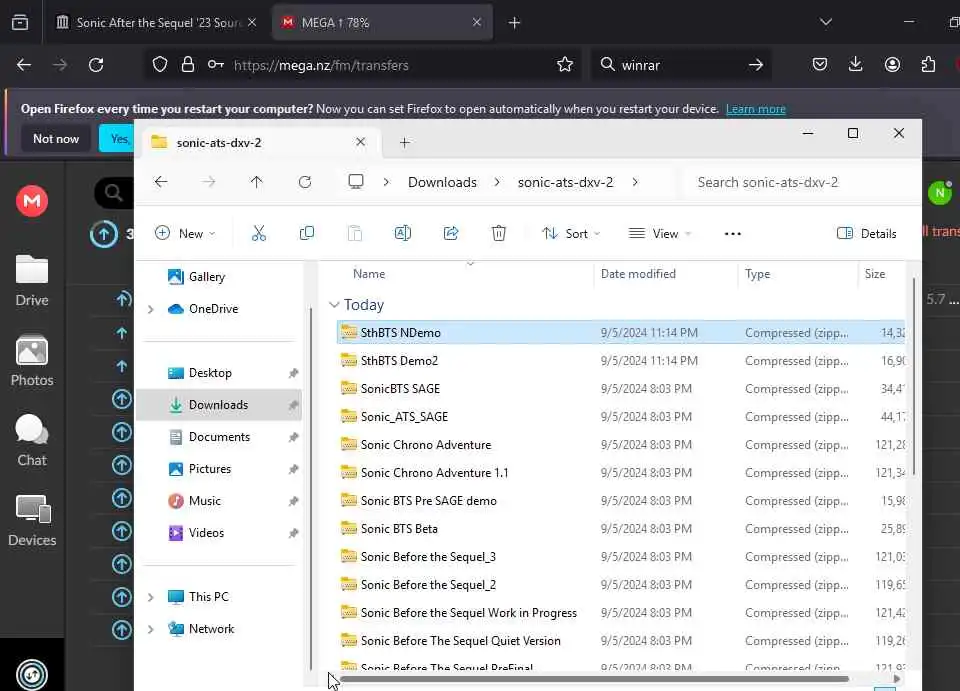This screenshot has width=960, height=691.
Task: Click the chevron after sonic-ats-dxv-2 breadcrumb
Action: [635, 182]
